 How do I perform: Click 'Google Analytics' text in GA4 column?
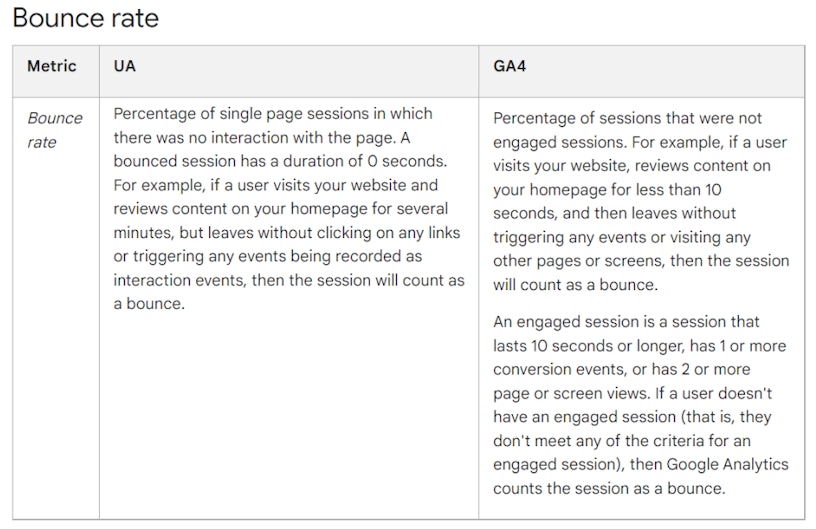pos(727,464)
